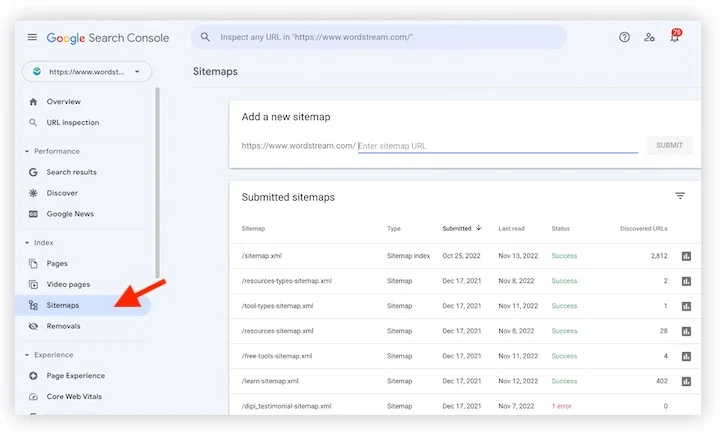Click the Video pages icon
The width and height of the screenshot is (720, 435).
[x=33, y=284]
